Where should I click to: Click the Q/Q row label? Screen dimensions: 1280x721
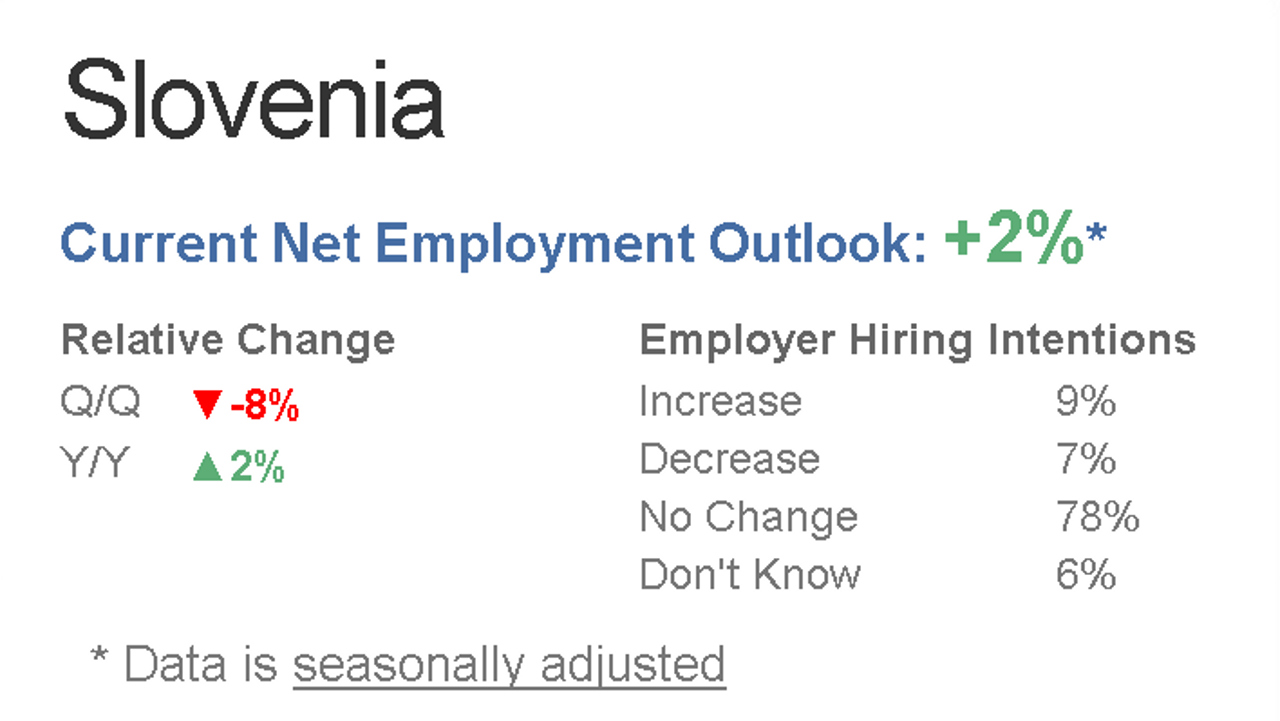point(100,403)
